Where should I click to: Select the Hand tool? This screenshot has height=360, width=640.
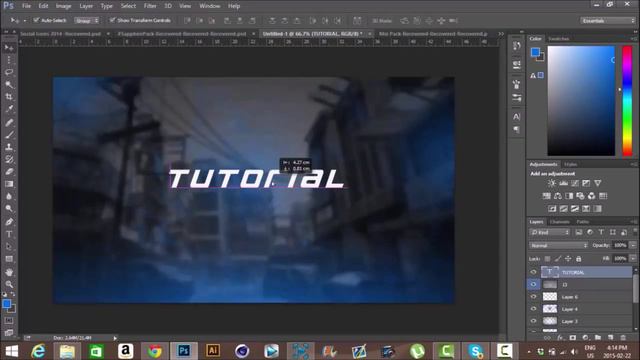click(9, 272)
